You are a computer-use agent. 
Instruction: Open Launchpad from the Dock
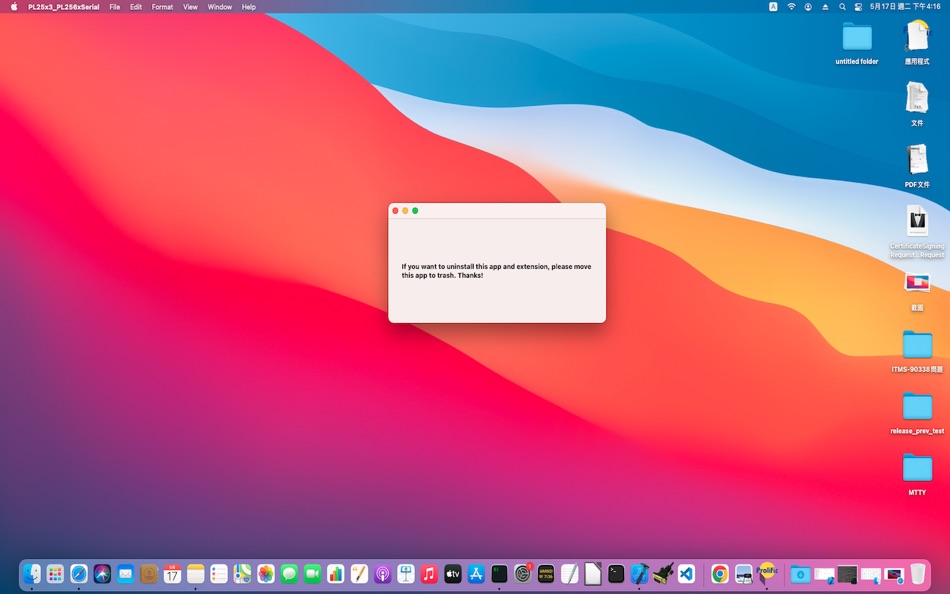click(55, 573)
